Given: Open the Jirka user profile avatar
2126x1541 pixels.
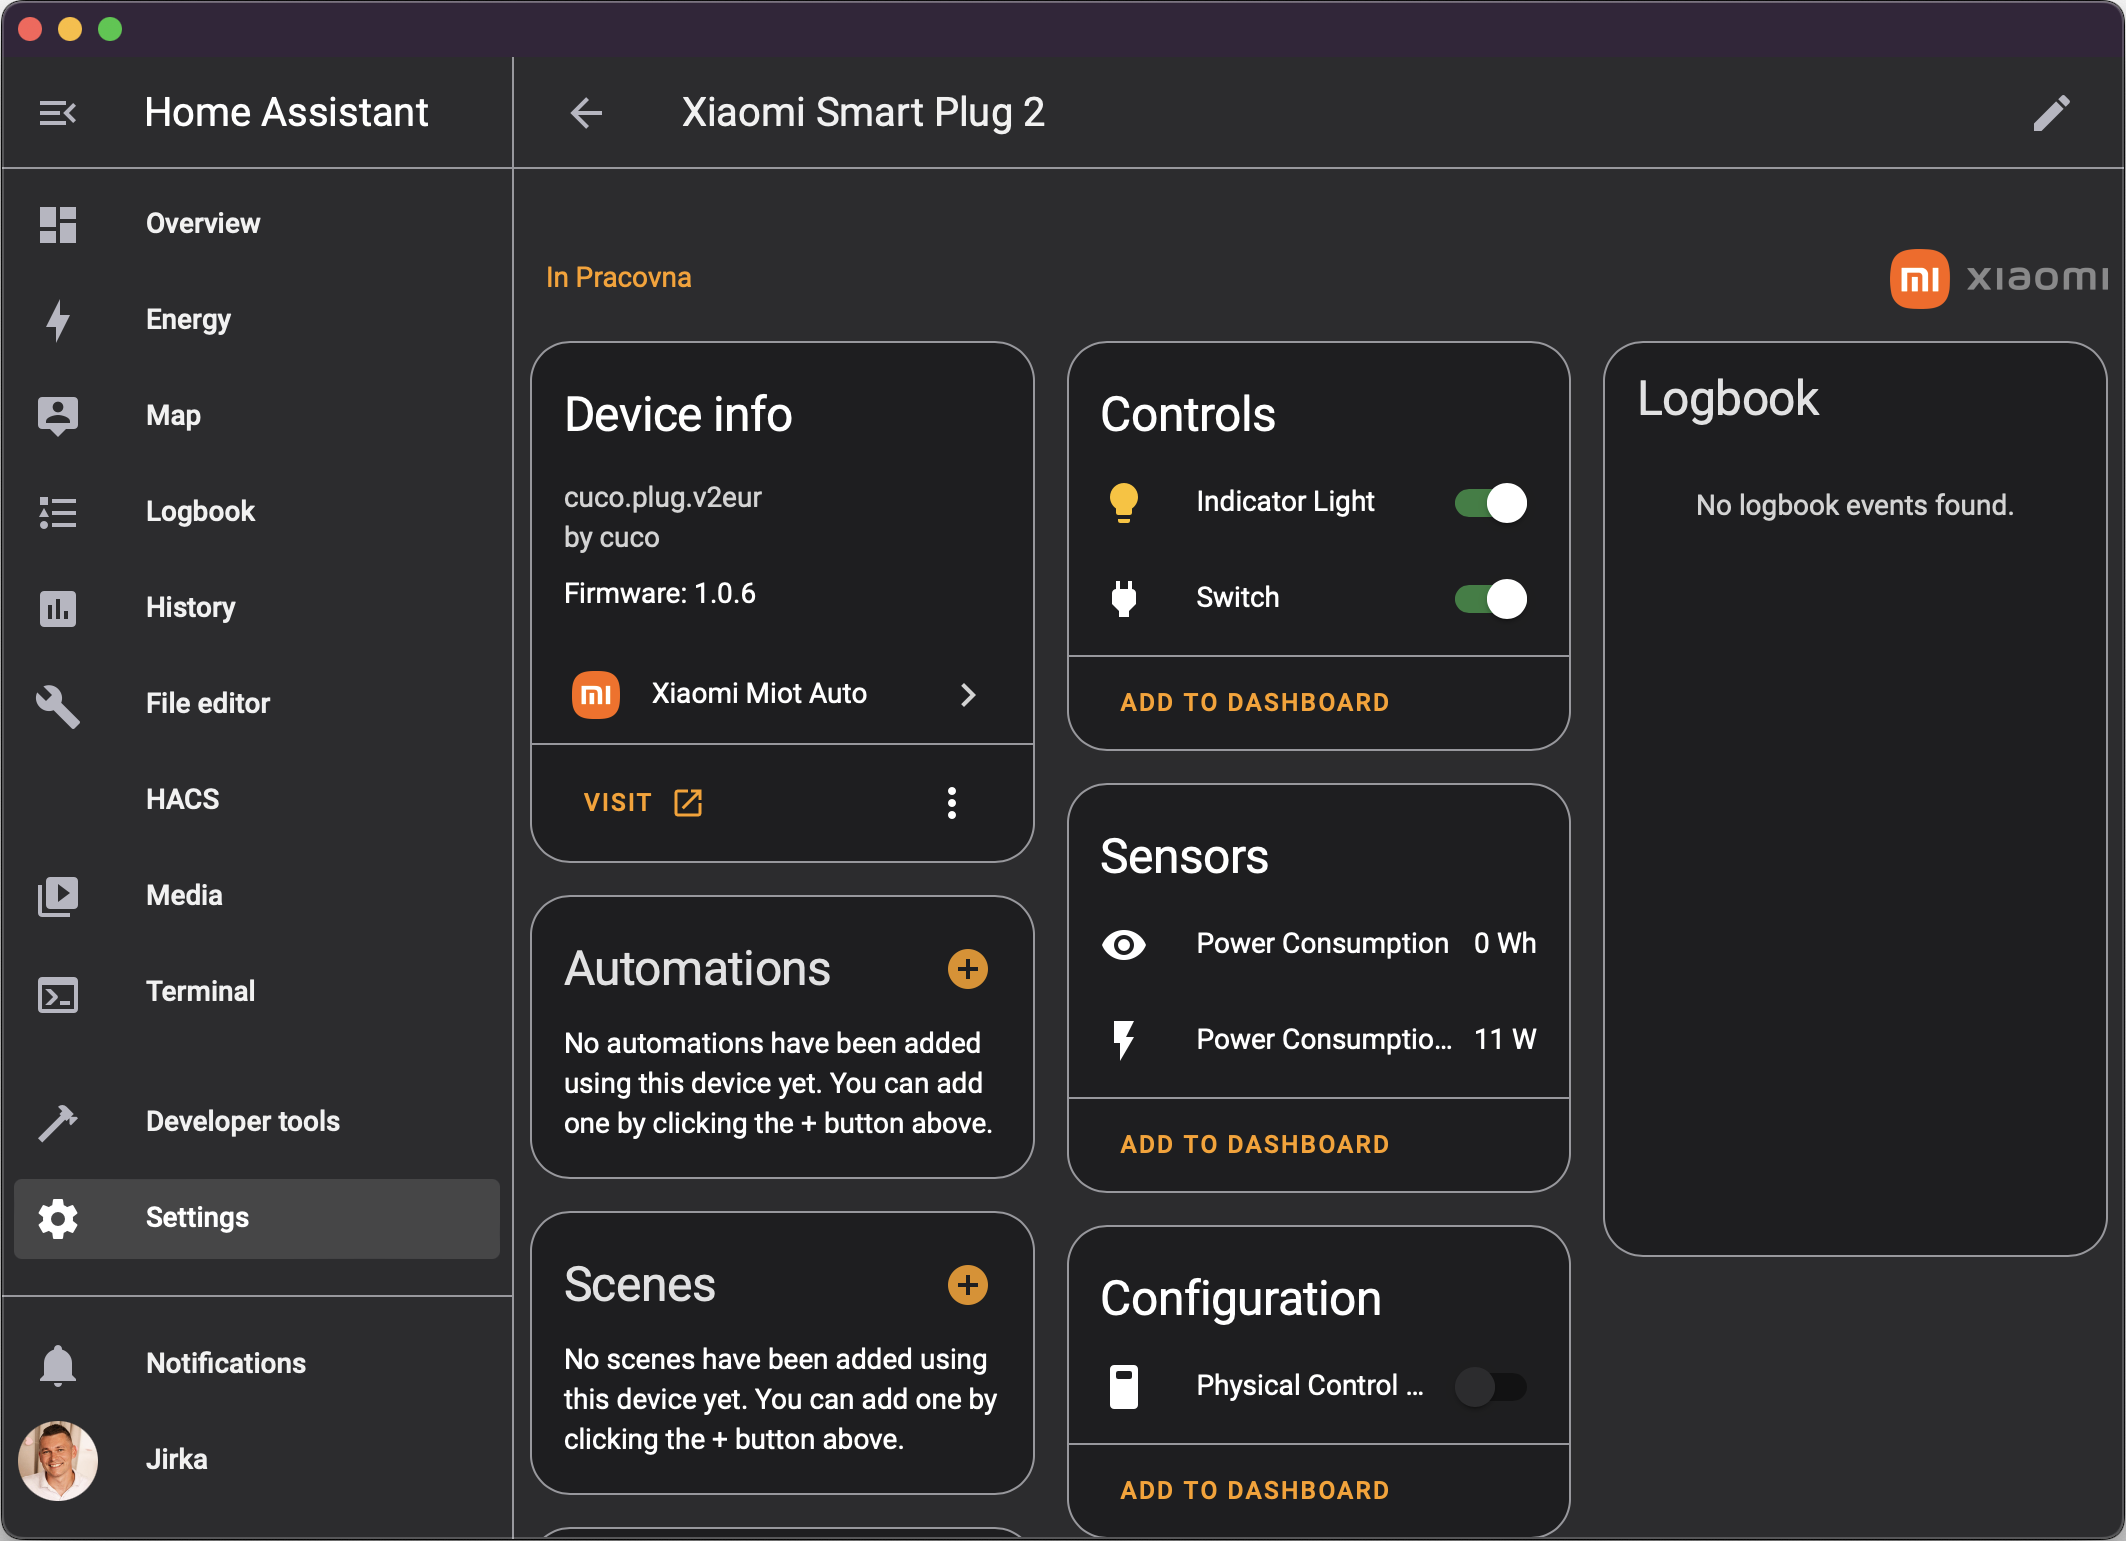Looking at the screenshot, I should [58, 1461].
